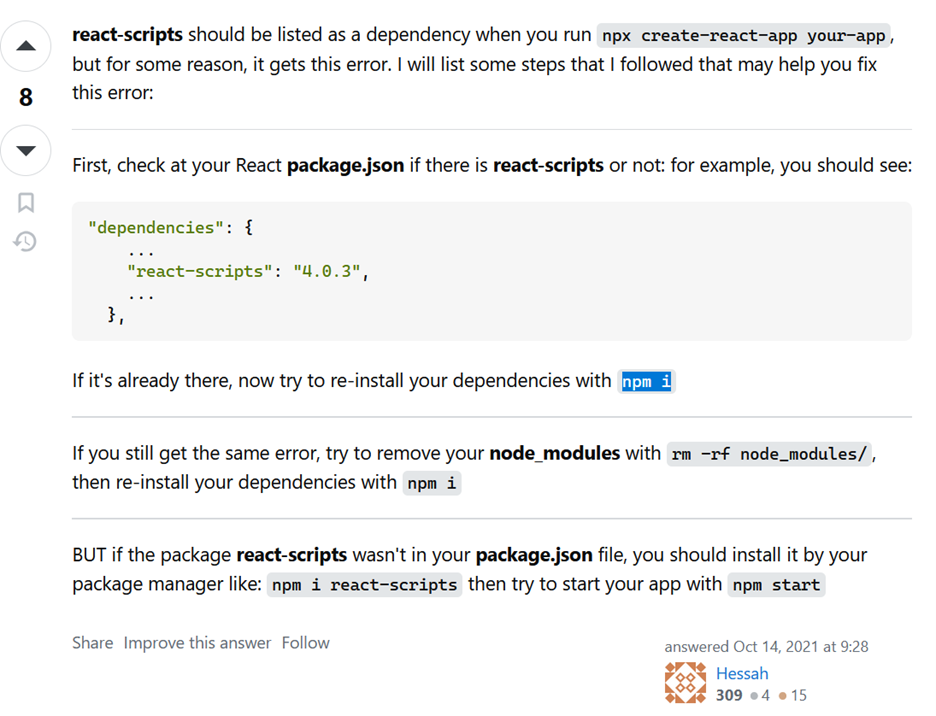Click the vote score number 8
The image size is (936, 716).
pos(26,97)
